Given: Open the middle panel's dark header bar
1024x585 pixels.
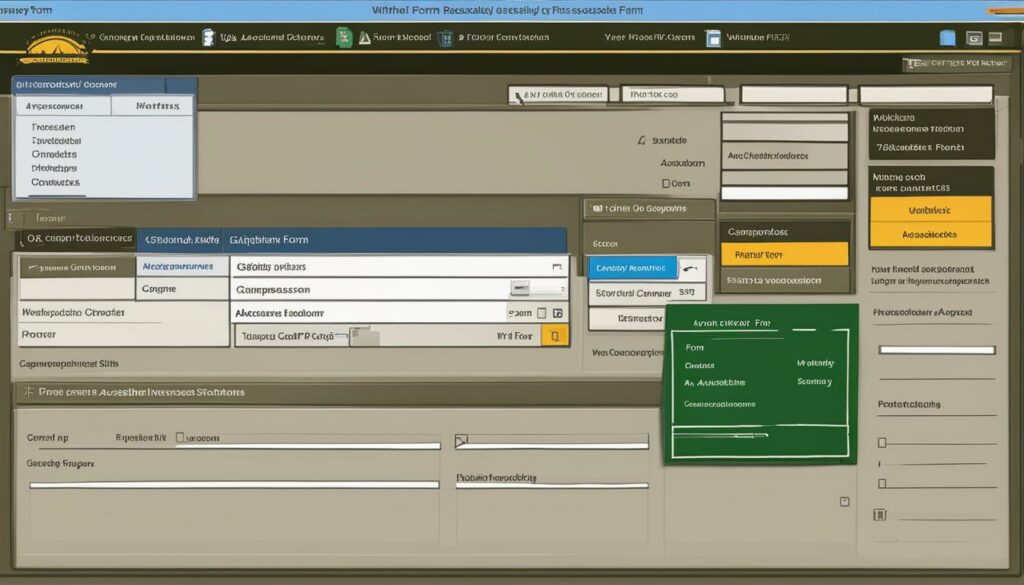Looking at the screenshot, I should click(649, 209).
